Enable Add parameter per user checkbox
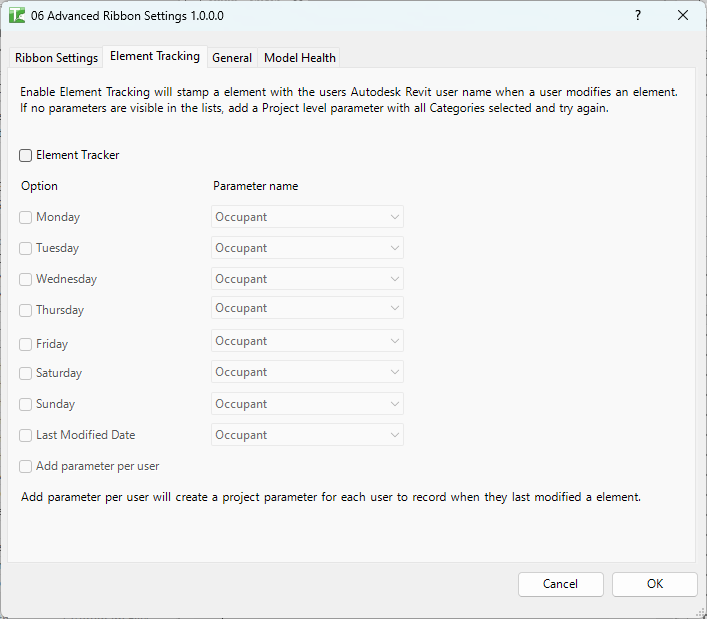Screen dimensions: 707x619 (26, 466)
